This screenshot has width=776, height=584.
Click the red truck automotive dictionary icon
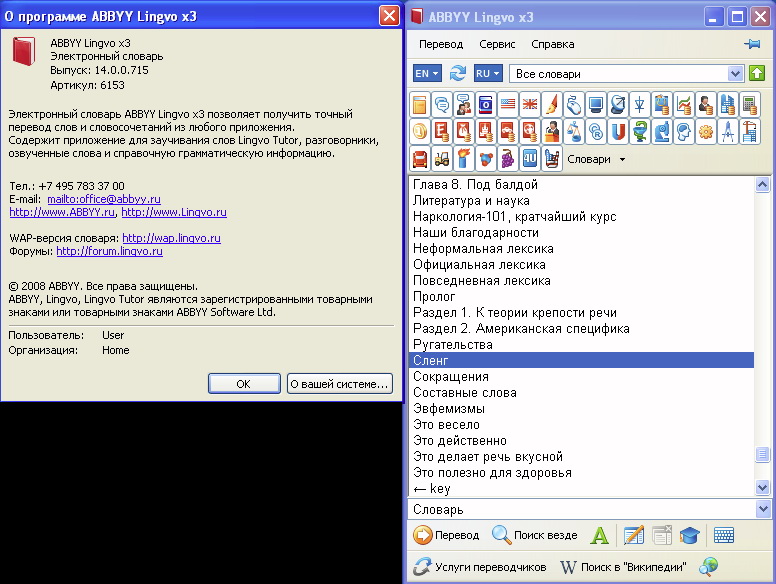click(x=420, y=159)
